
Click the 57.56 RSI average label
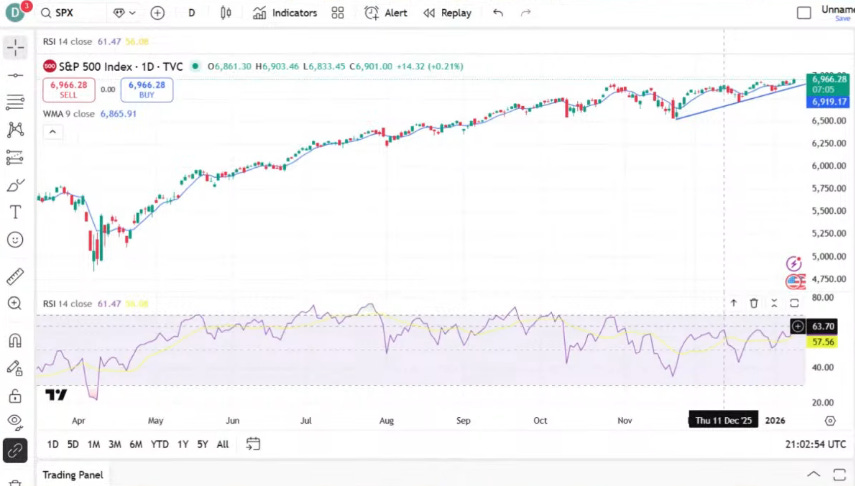click(x=823, y=342)
